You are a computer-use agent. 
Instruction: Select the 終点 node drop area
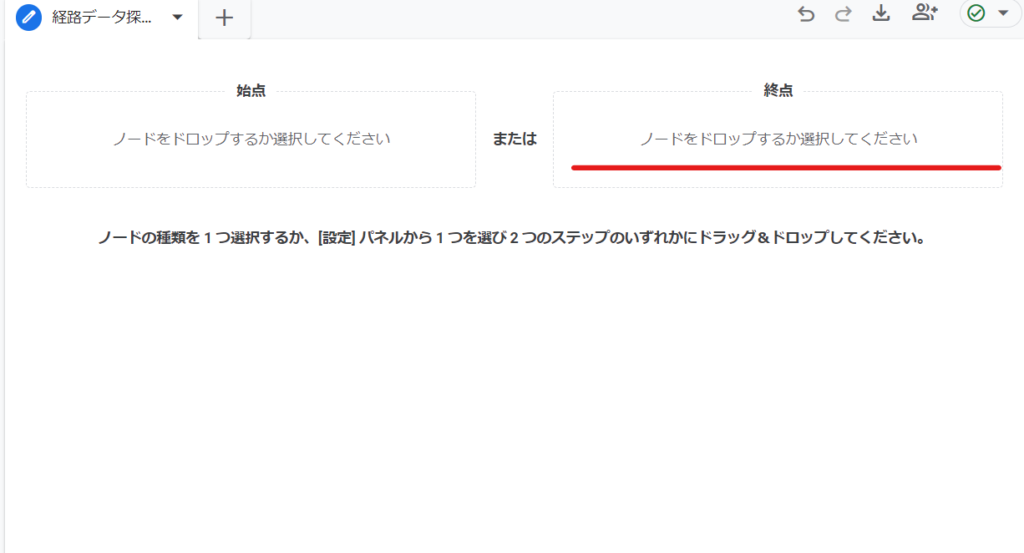(778, 139)
